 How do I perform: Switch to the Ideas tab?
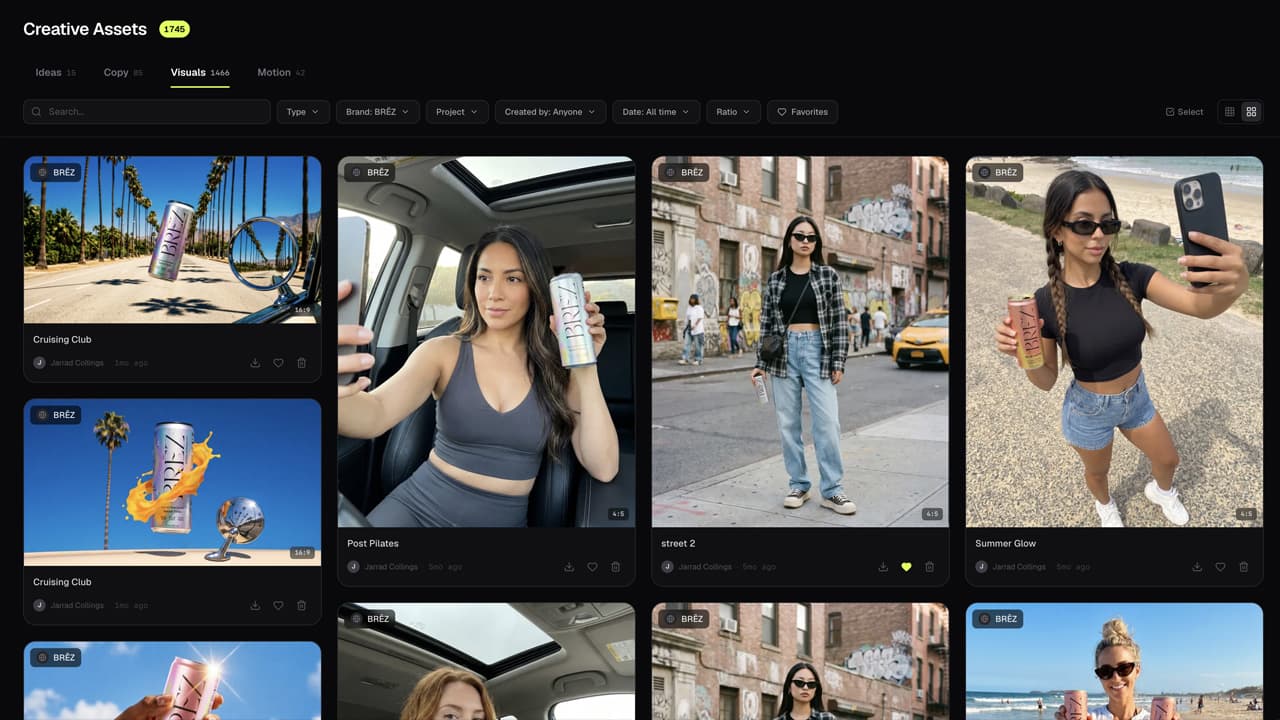pos(55,72)
